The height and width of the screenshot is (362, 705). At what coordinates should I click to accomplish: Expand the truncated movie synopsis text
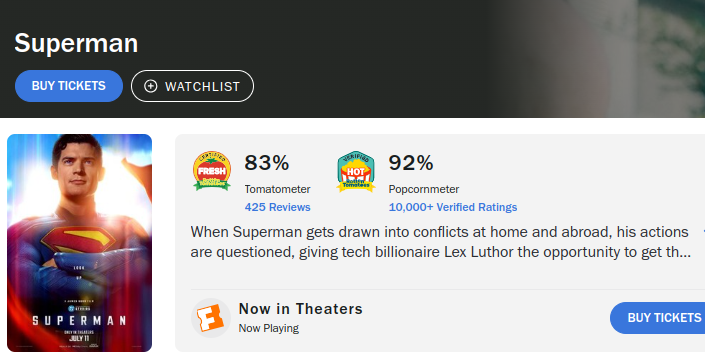point(440,242)
